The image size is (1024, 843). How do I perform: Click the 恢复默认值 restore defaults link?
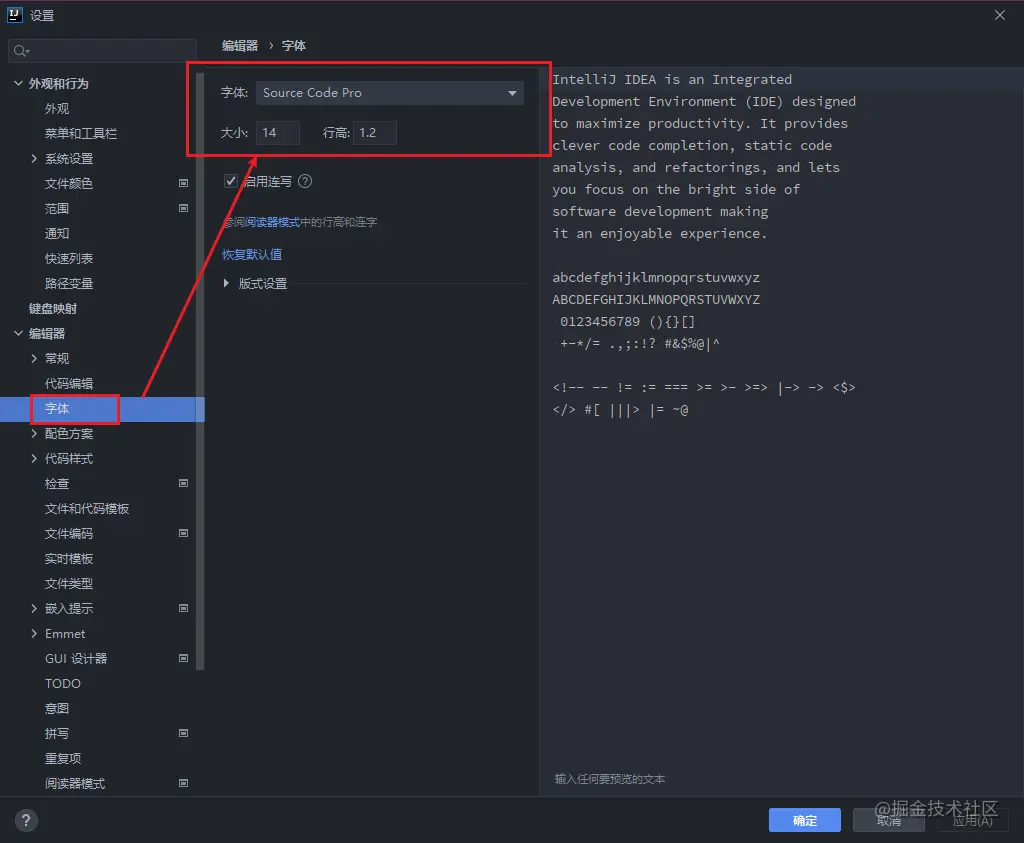coord(252,254)
